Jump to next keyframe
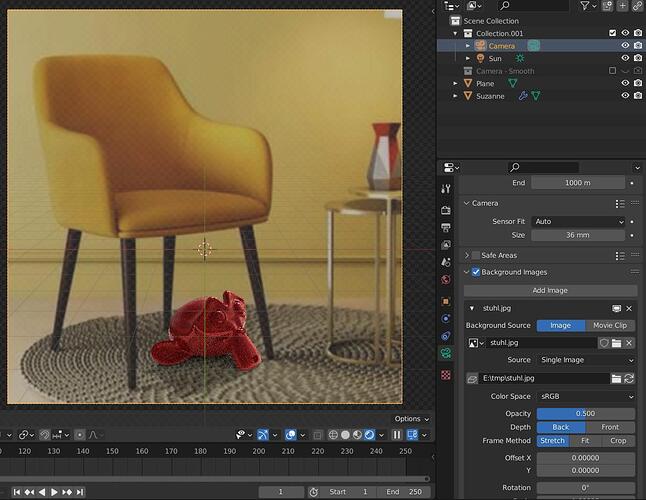This screenshot has height=500, width=646. tap(67, 492)
